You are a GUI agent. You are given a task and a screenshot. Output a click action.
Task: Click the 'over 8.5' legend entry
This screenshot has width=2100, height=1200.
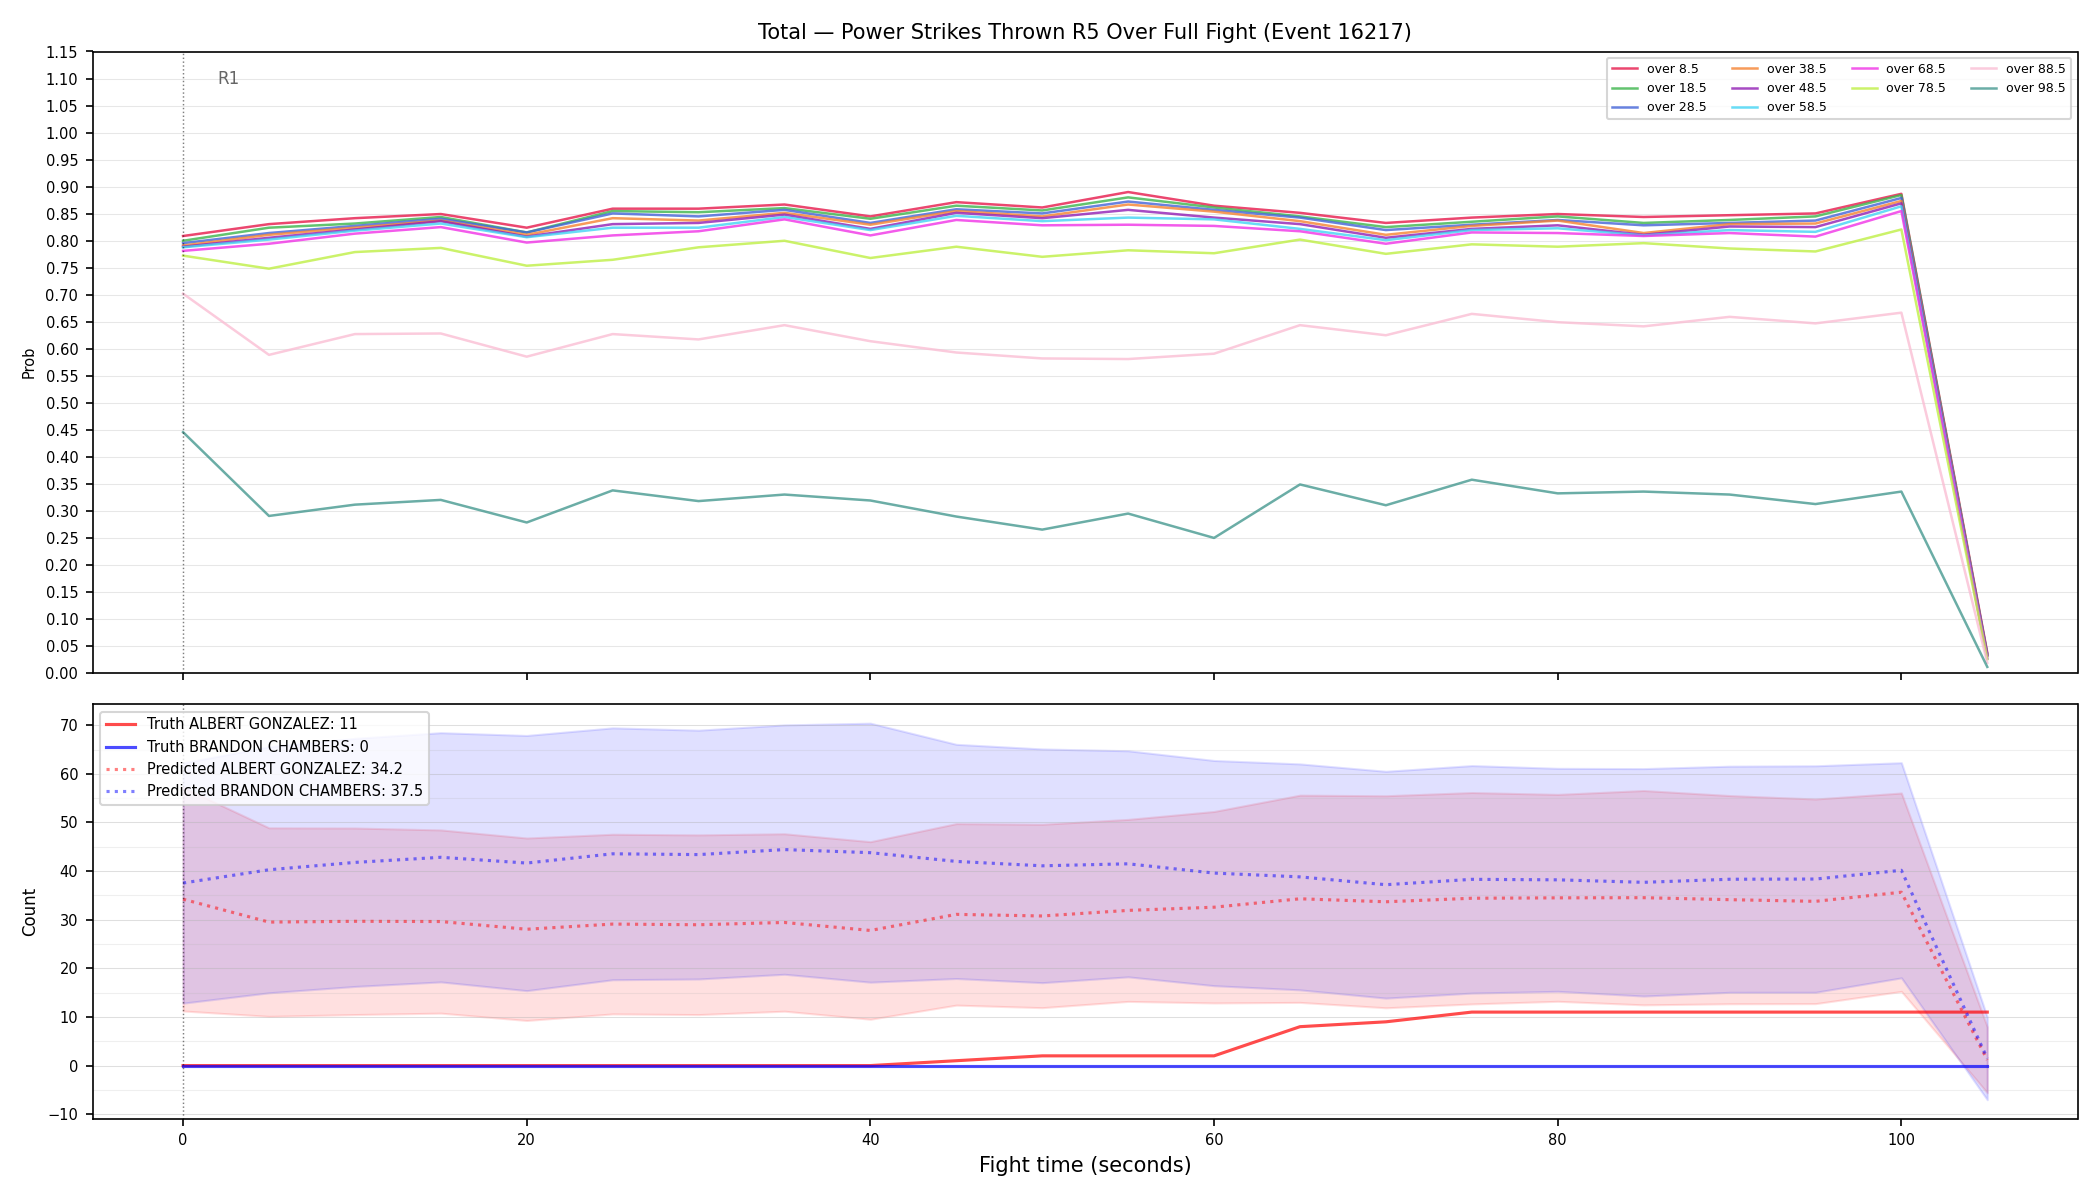click(x=1655, y=69)
